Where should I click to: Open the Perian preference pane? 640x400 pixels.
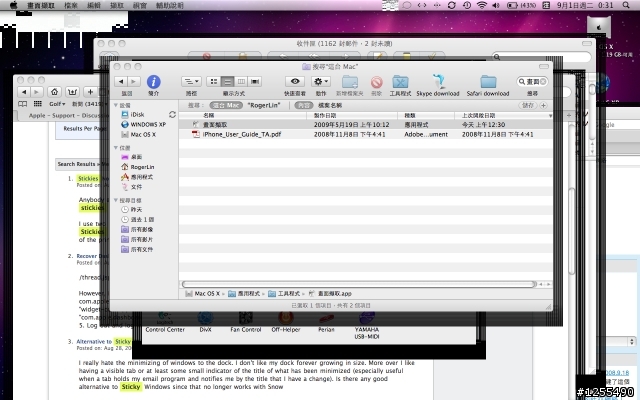(326, 322)
